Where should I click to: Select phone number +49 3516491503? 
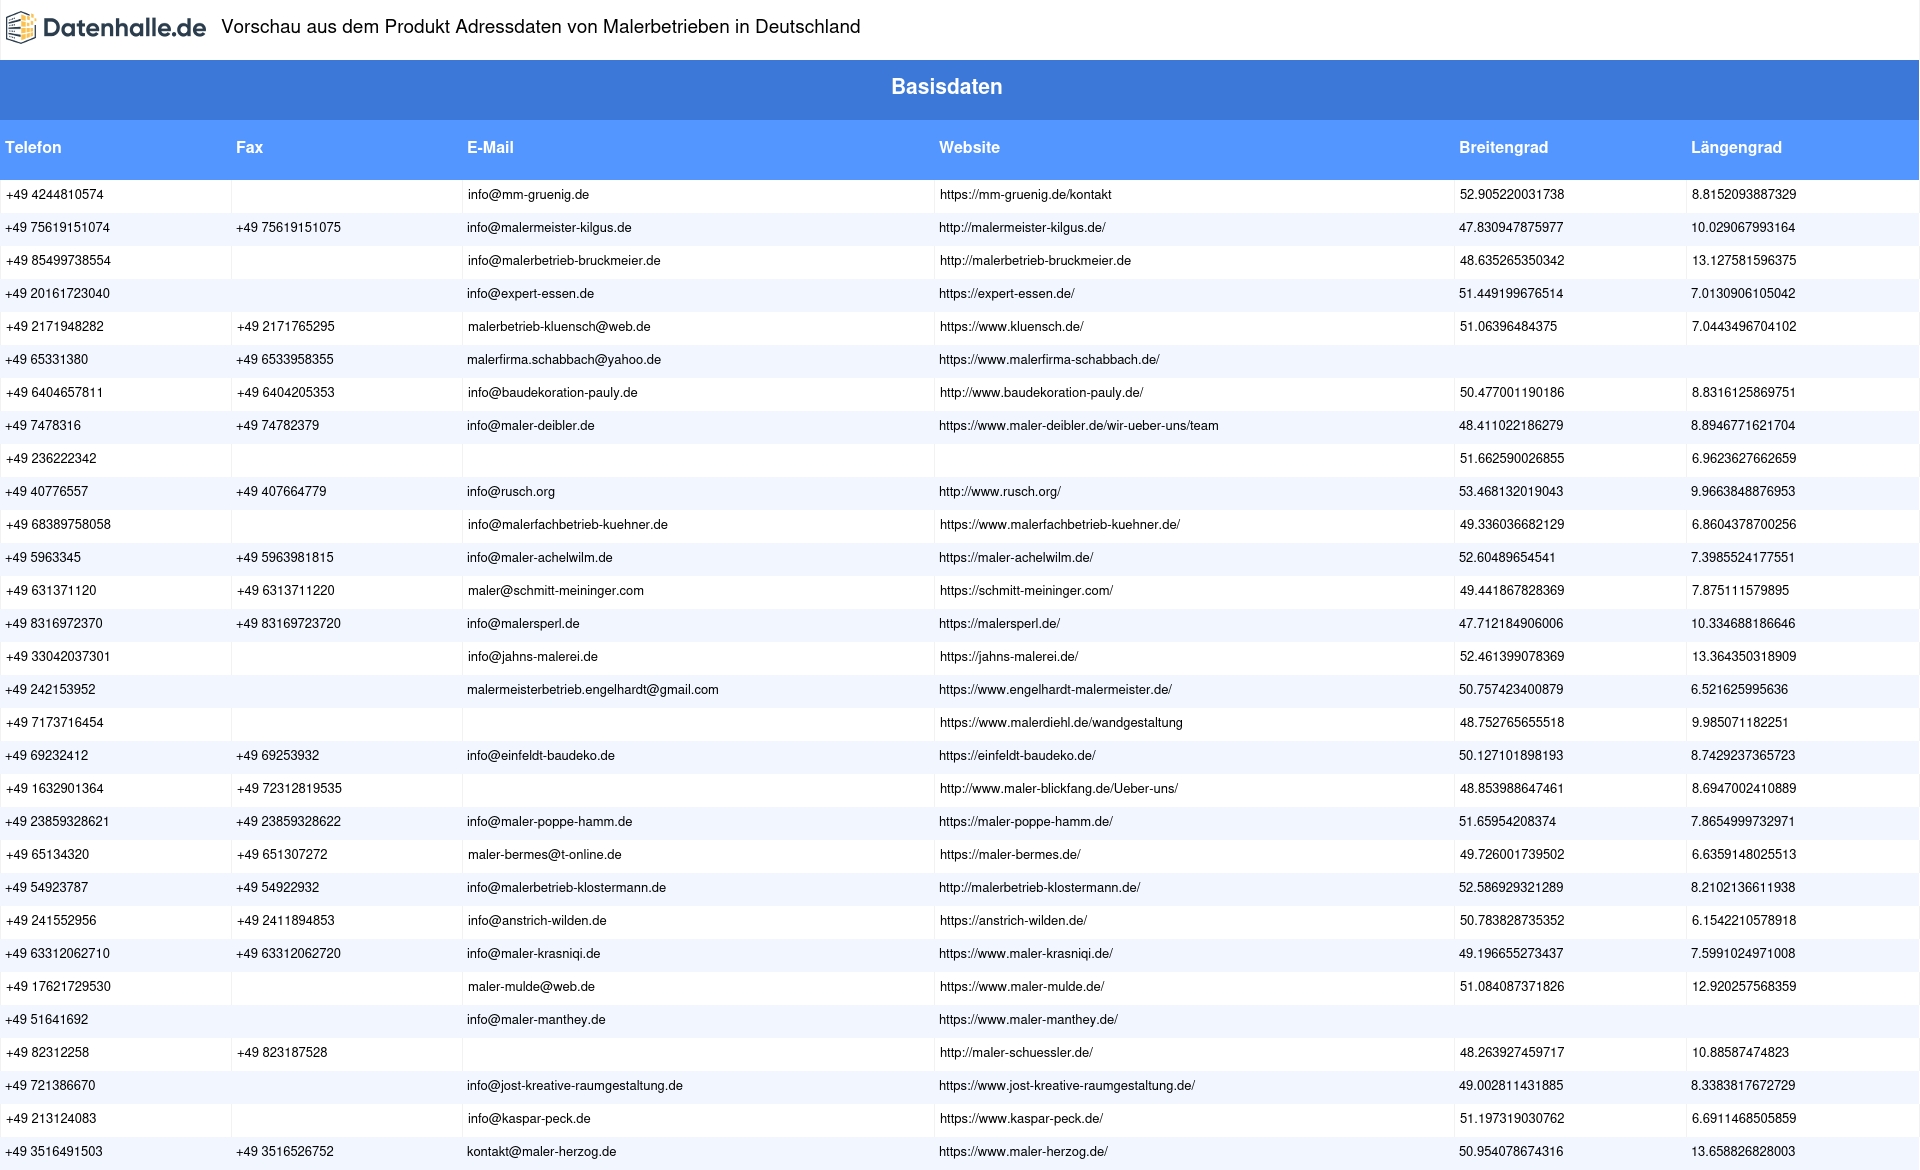click(x=54, y=1152)
